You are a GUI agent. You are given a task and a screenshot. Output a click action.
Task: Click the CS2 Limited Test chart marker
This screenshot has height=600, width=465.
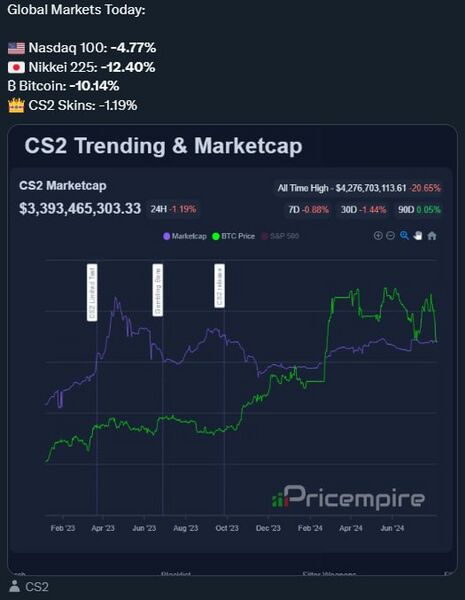tap(92, 293)
